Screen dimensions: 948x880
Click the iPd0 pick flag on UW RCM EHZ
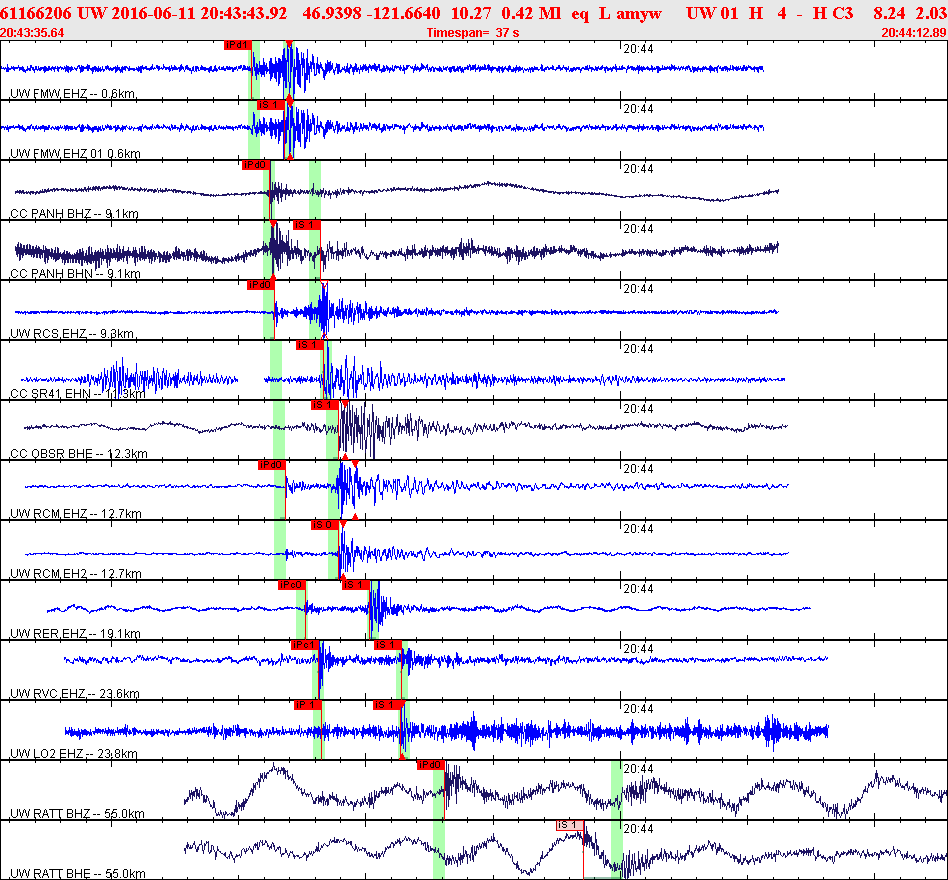[x=272, y=464]
